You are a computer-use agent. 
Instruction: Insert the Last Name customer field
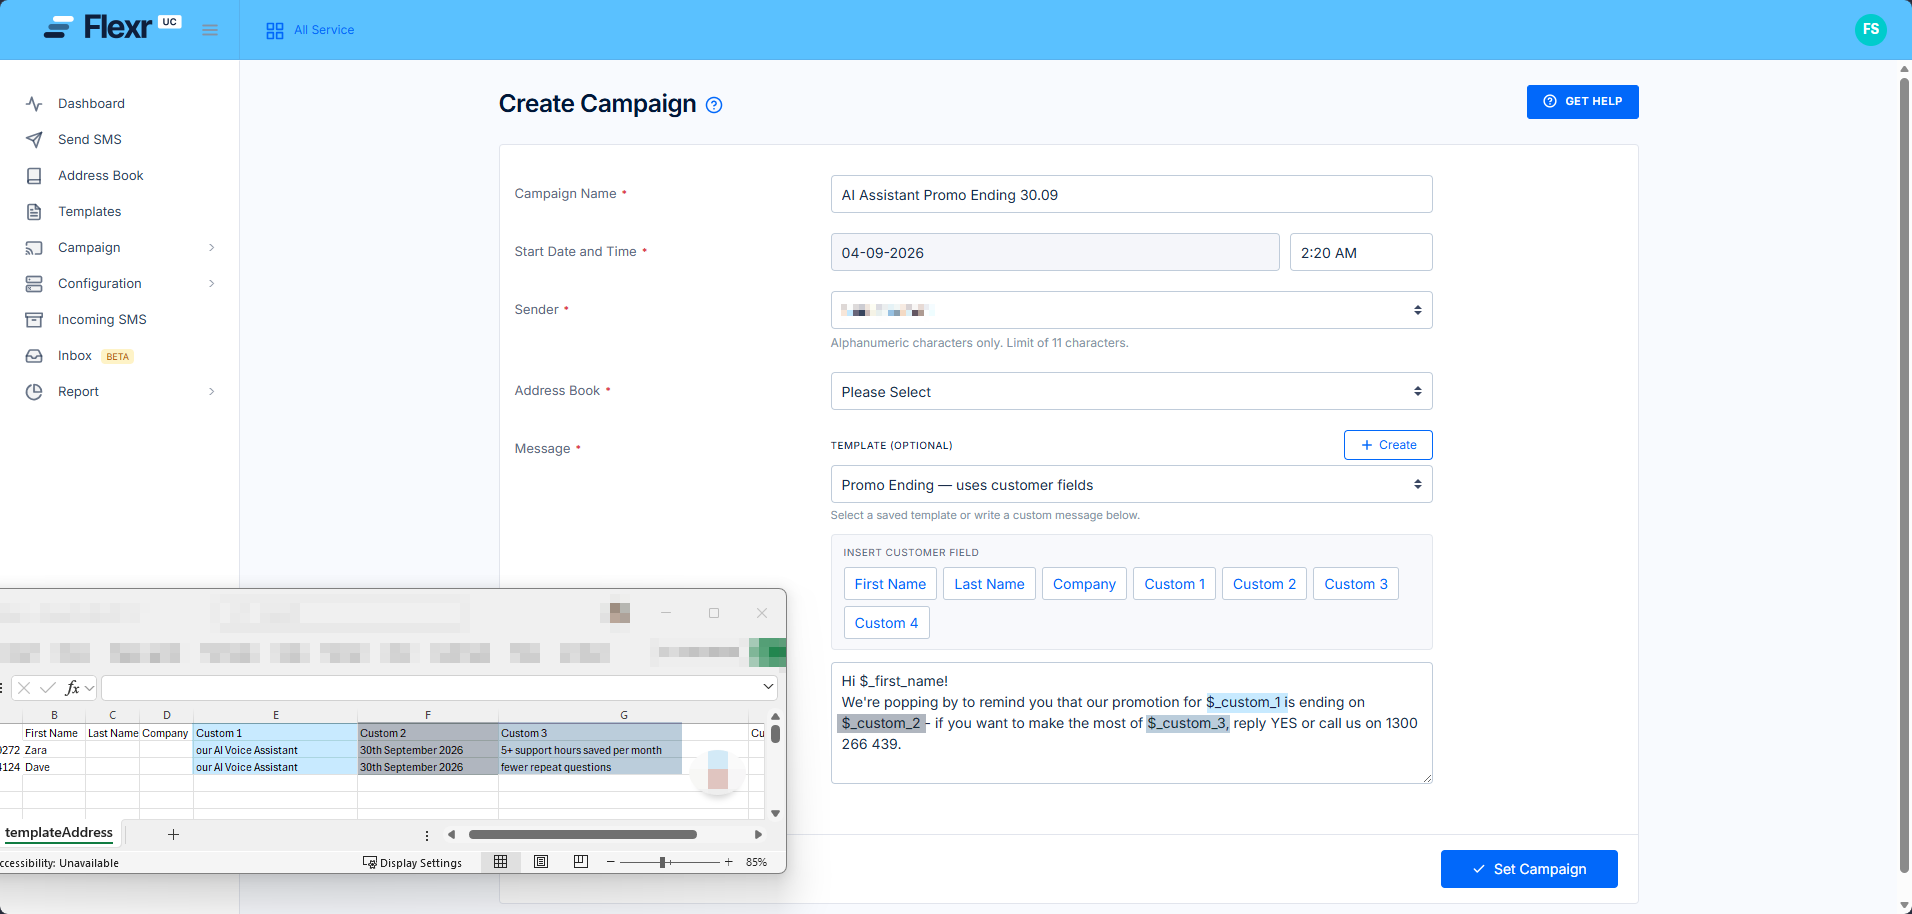[x=989, y=584]
